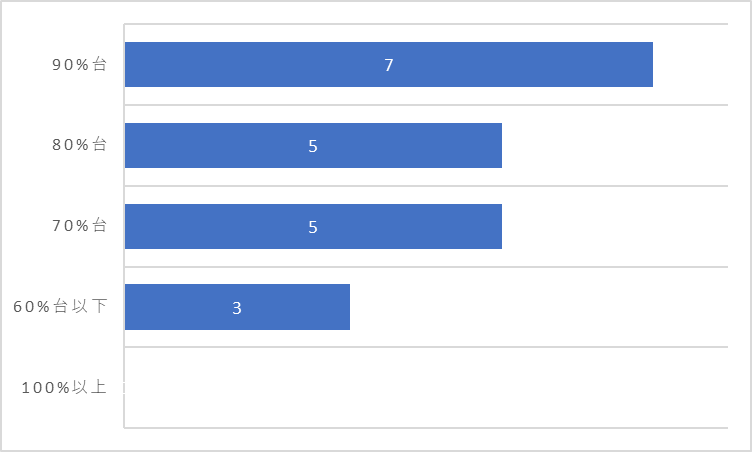Click gridline between 90%台 and 80%台
The height and width of the screenshot is (452, 752).
coord(426,105)
